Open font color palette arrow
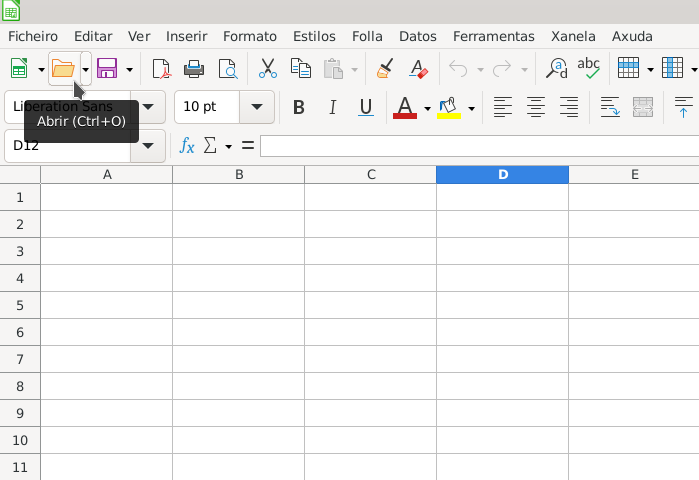699x480 pixels. [427, 108]
